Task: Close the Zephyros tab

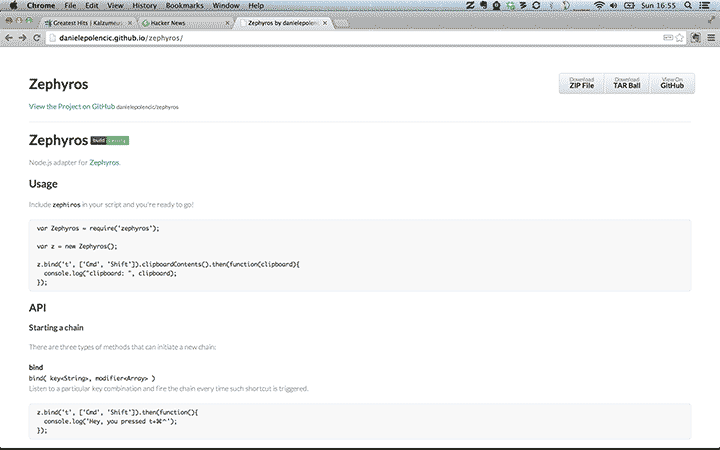Action: [325, 22]
